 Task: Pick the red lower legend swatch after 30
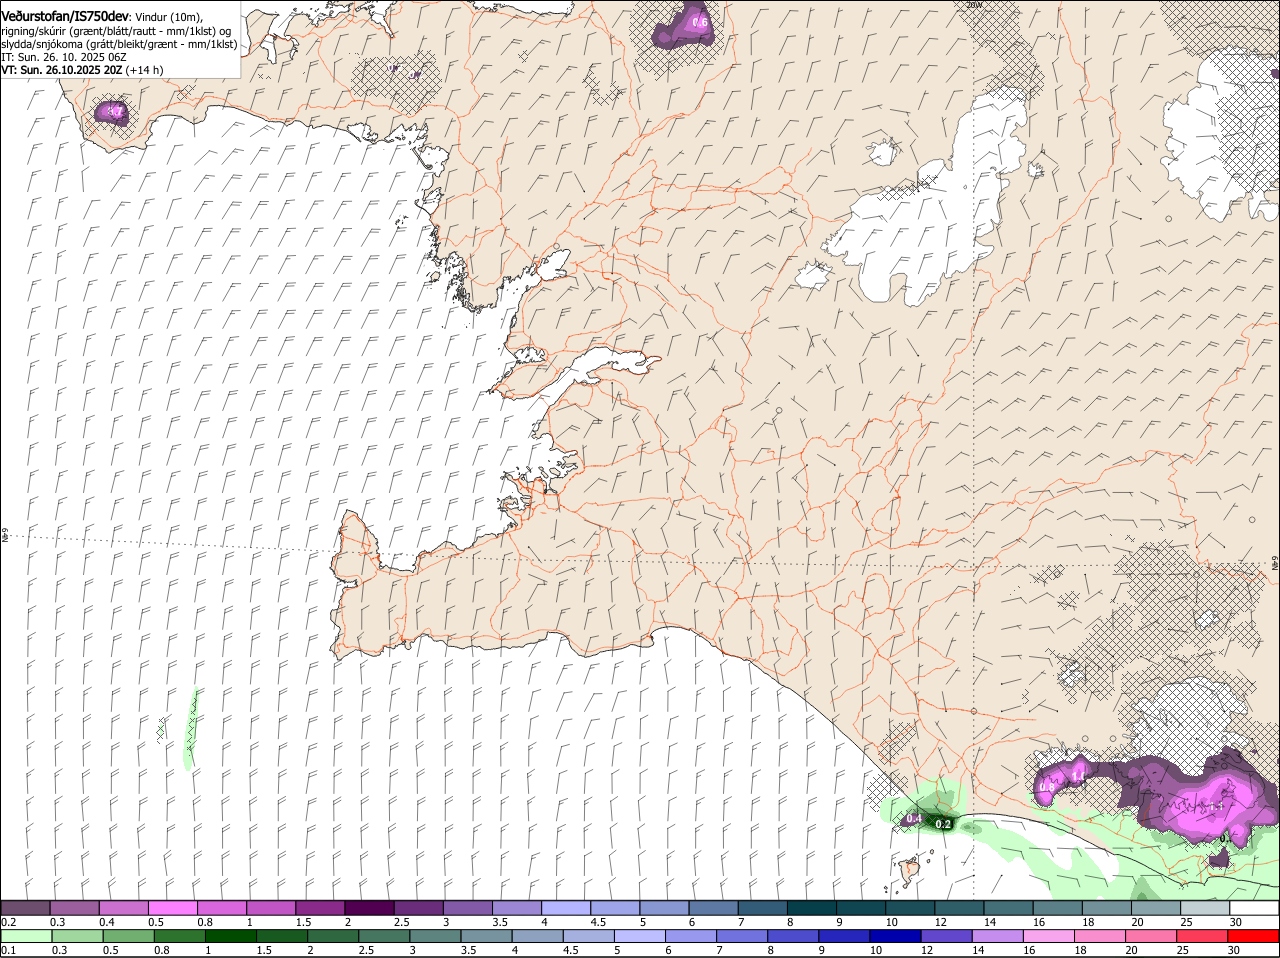point(1253,936)
